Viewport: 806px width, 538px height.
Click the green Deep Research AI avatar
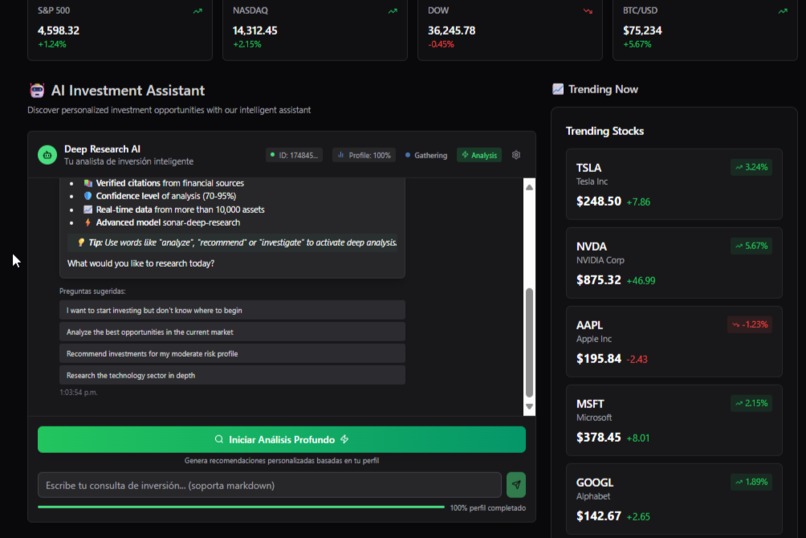[x=47, y=155]
